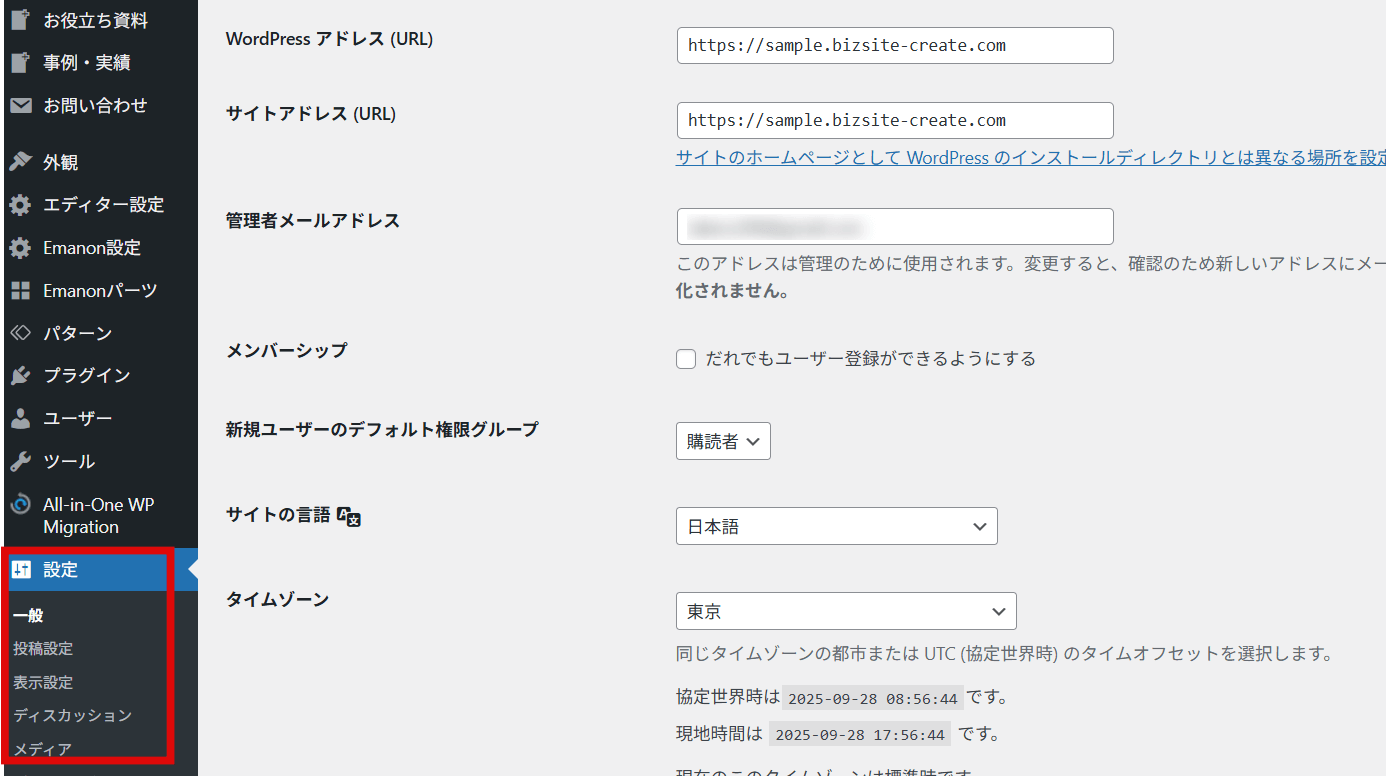Click the お問い合わせ envelope icon

pyautogui.click(x=20, y=105)
